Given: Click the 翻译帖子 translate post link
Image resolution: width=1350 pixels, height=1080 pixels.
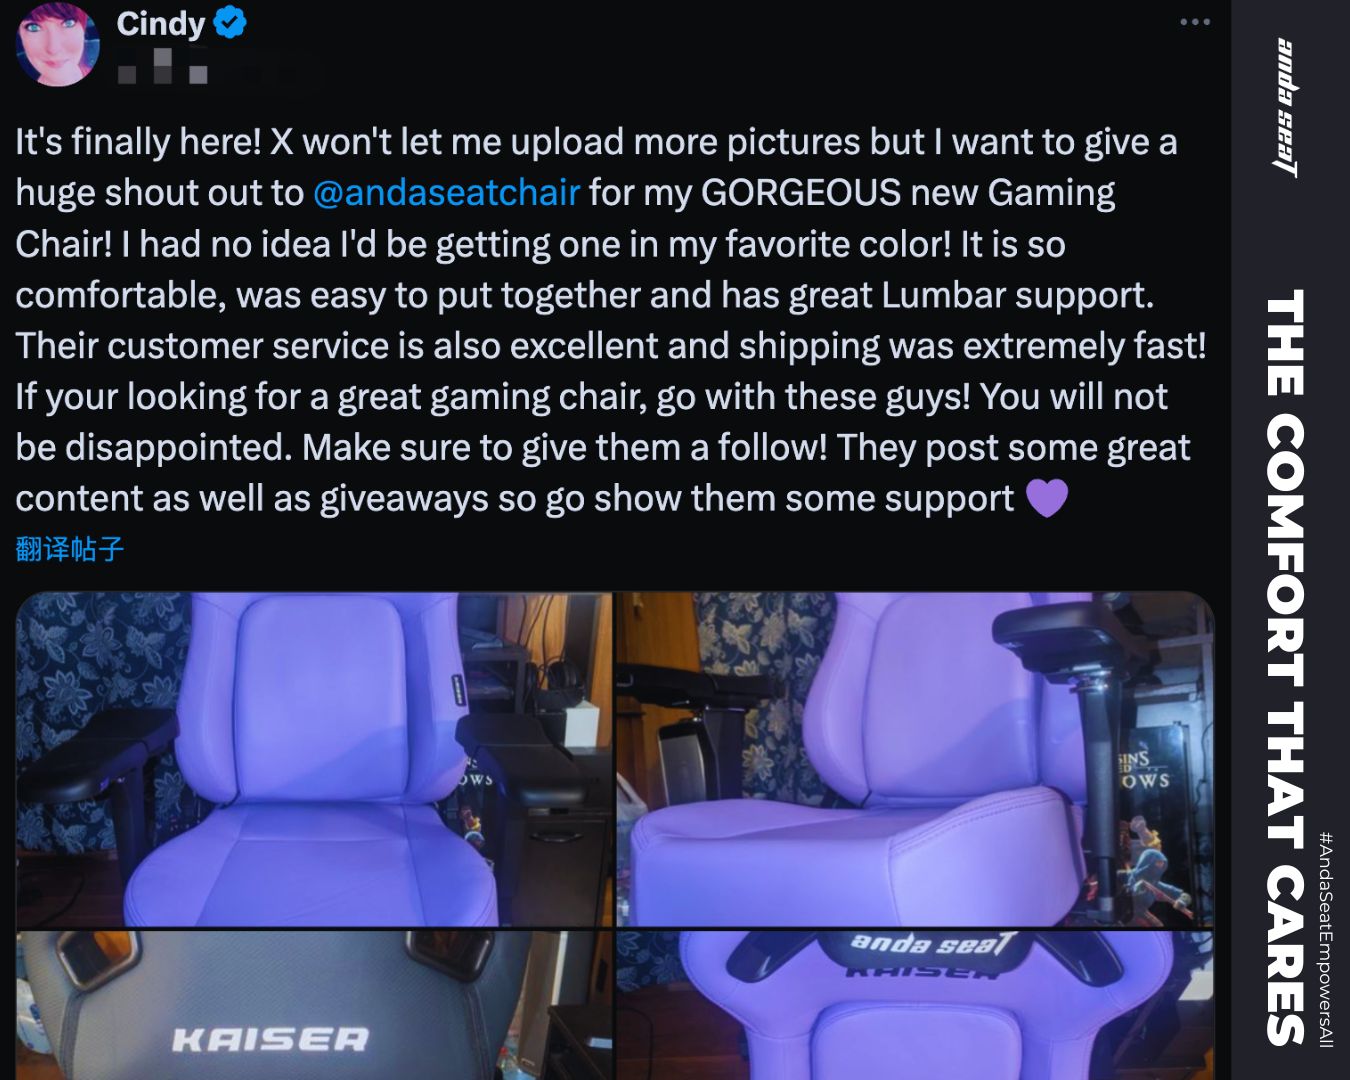Looking at the screenshot, I should (70, 548).
